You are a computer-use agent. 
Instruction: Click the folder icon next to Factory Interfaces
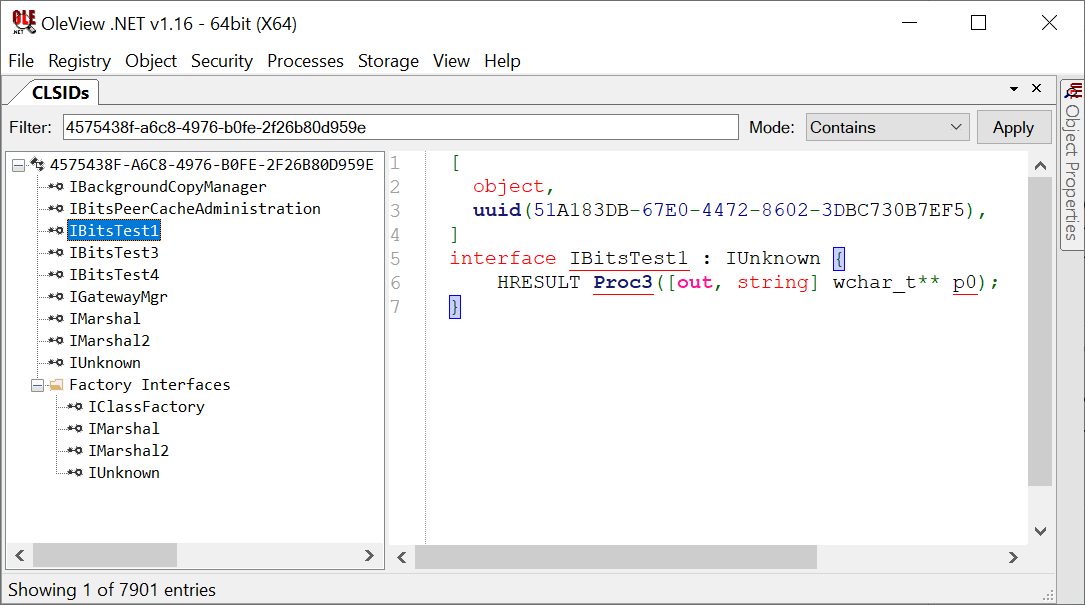[57, 385]
